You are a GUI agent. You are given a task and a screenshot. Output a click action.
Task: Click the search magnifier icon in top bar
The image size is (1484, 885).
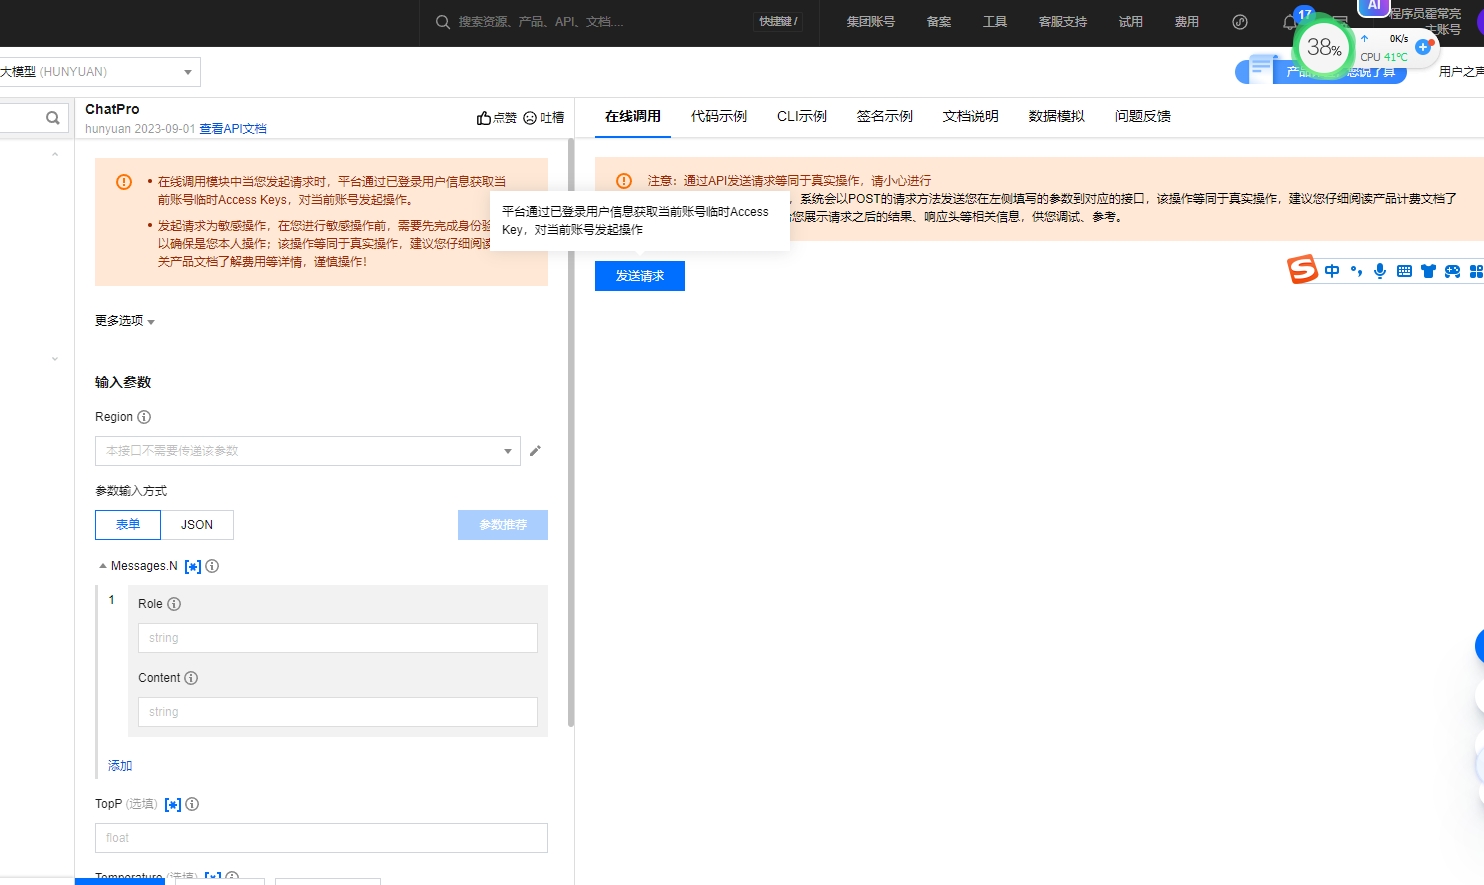(443, 22)
